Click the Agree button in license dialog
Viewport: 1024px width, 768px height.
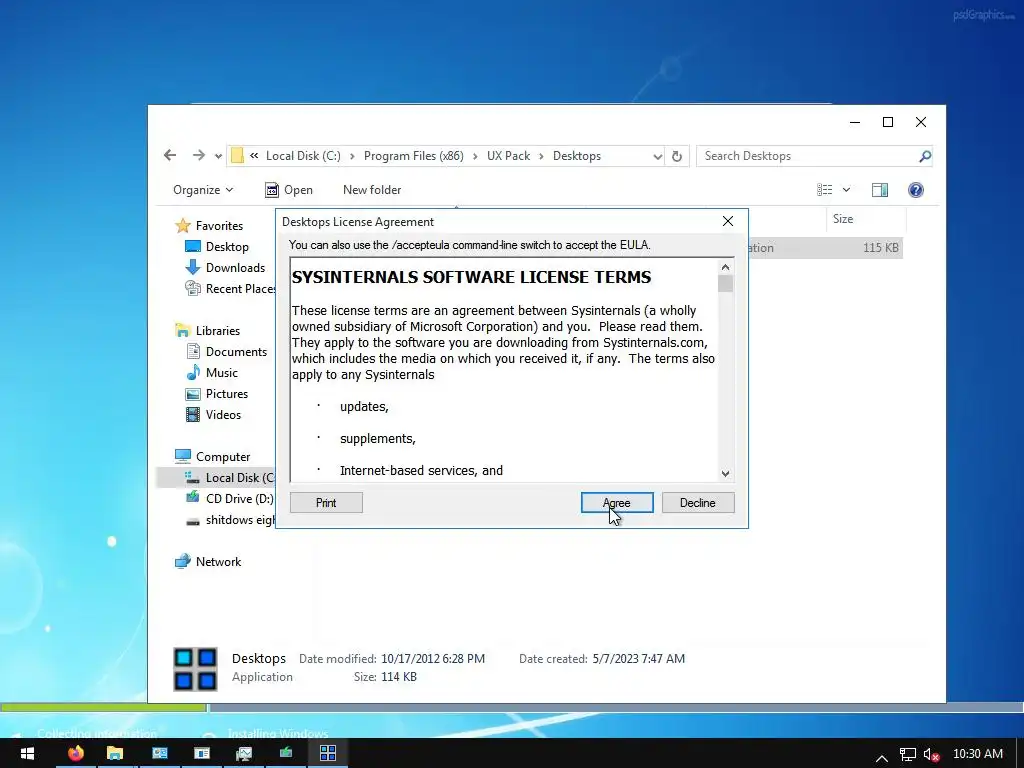(616, 502)
